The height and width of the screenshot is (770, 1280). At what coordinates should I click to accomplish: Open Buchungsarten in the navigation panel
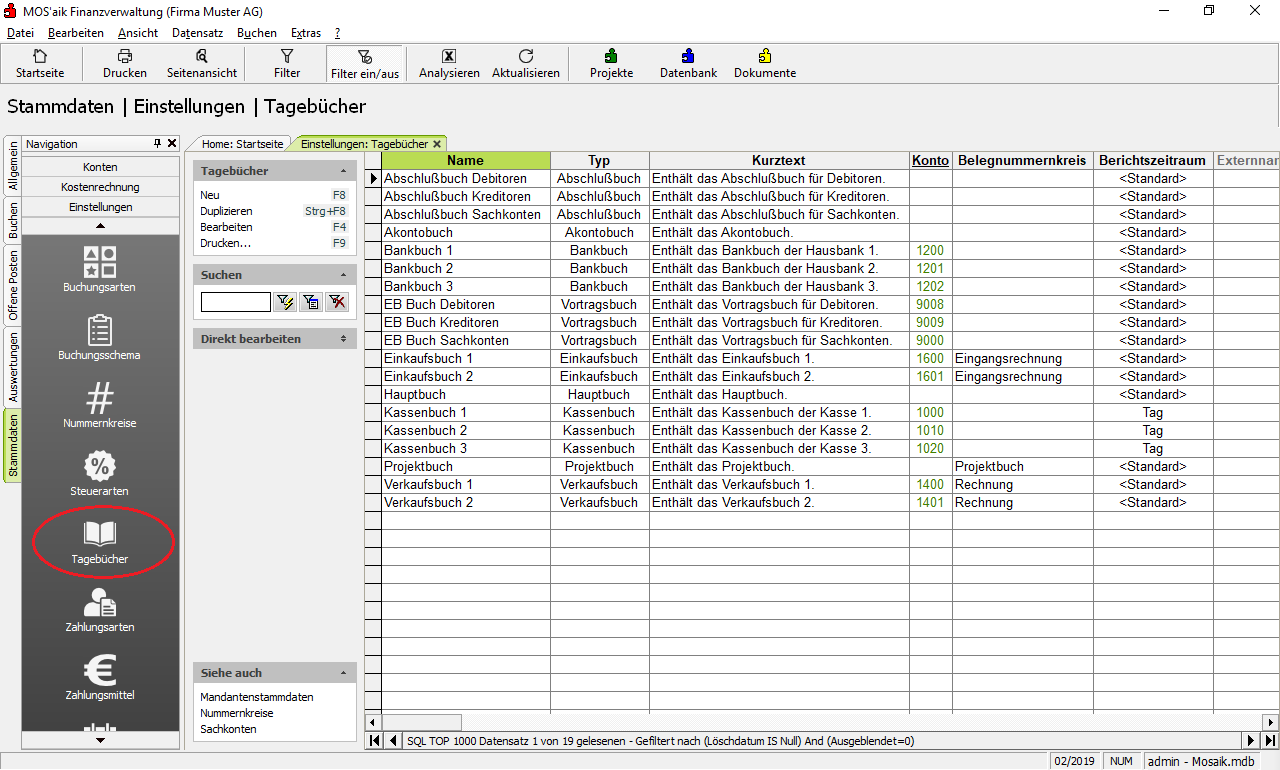(100, 270)
